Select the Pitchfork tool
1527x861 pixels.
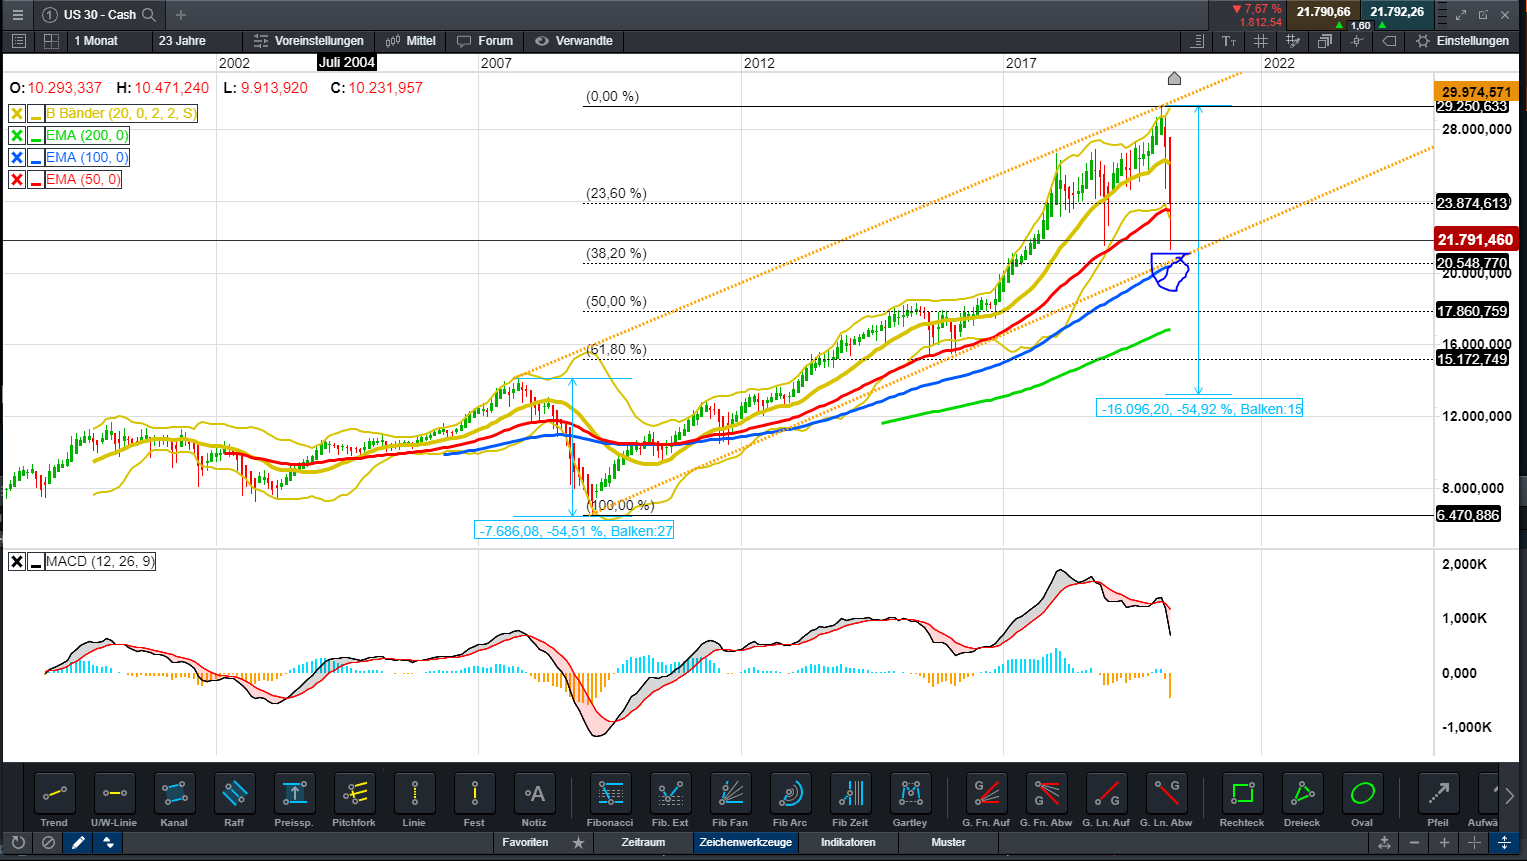coord(354,794)
